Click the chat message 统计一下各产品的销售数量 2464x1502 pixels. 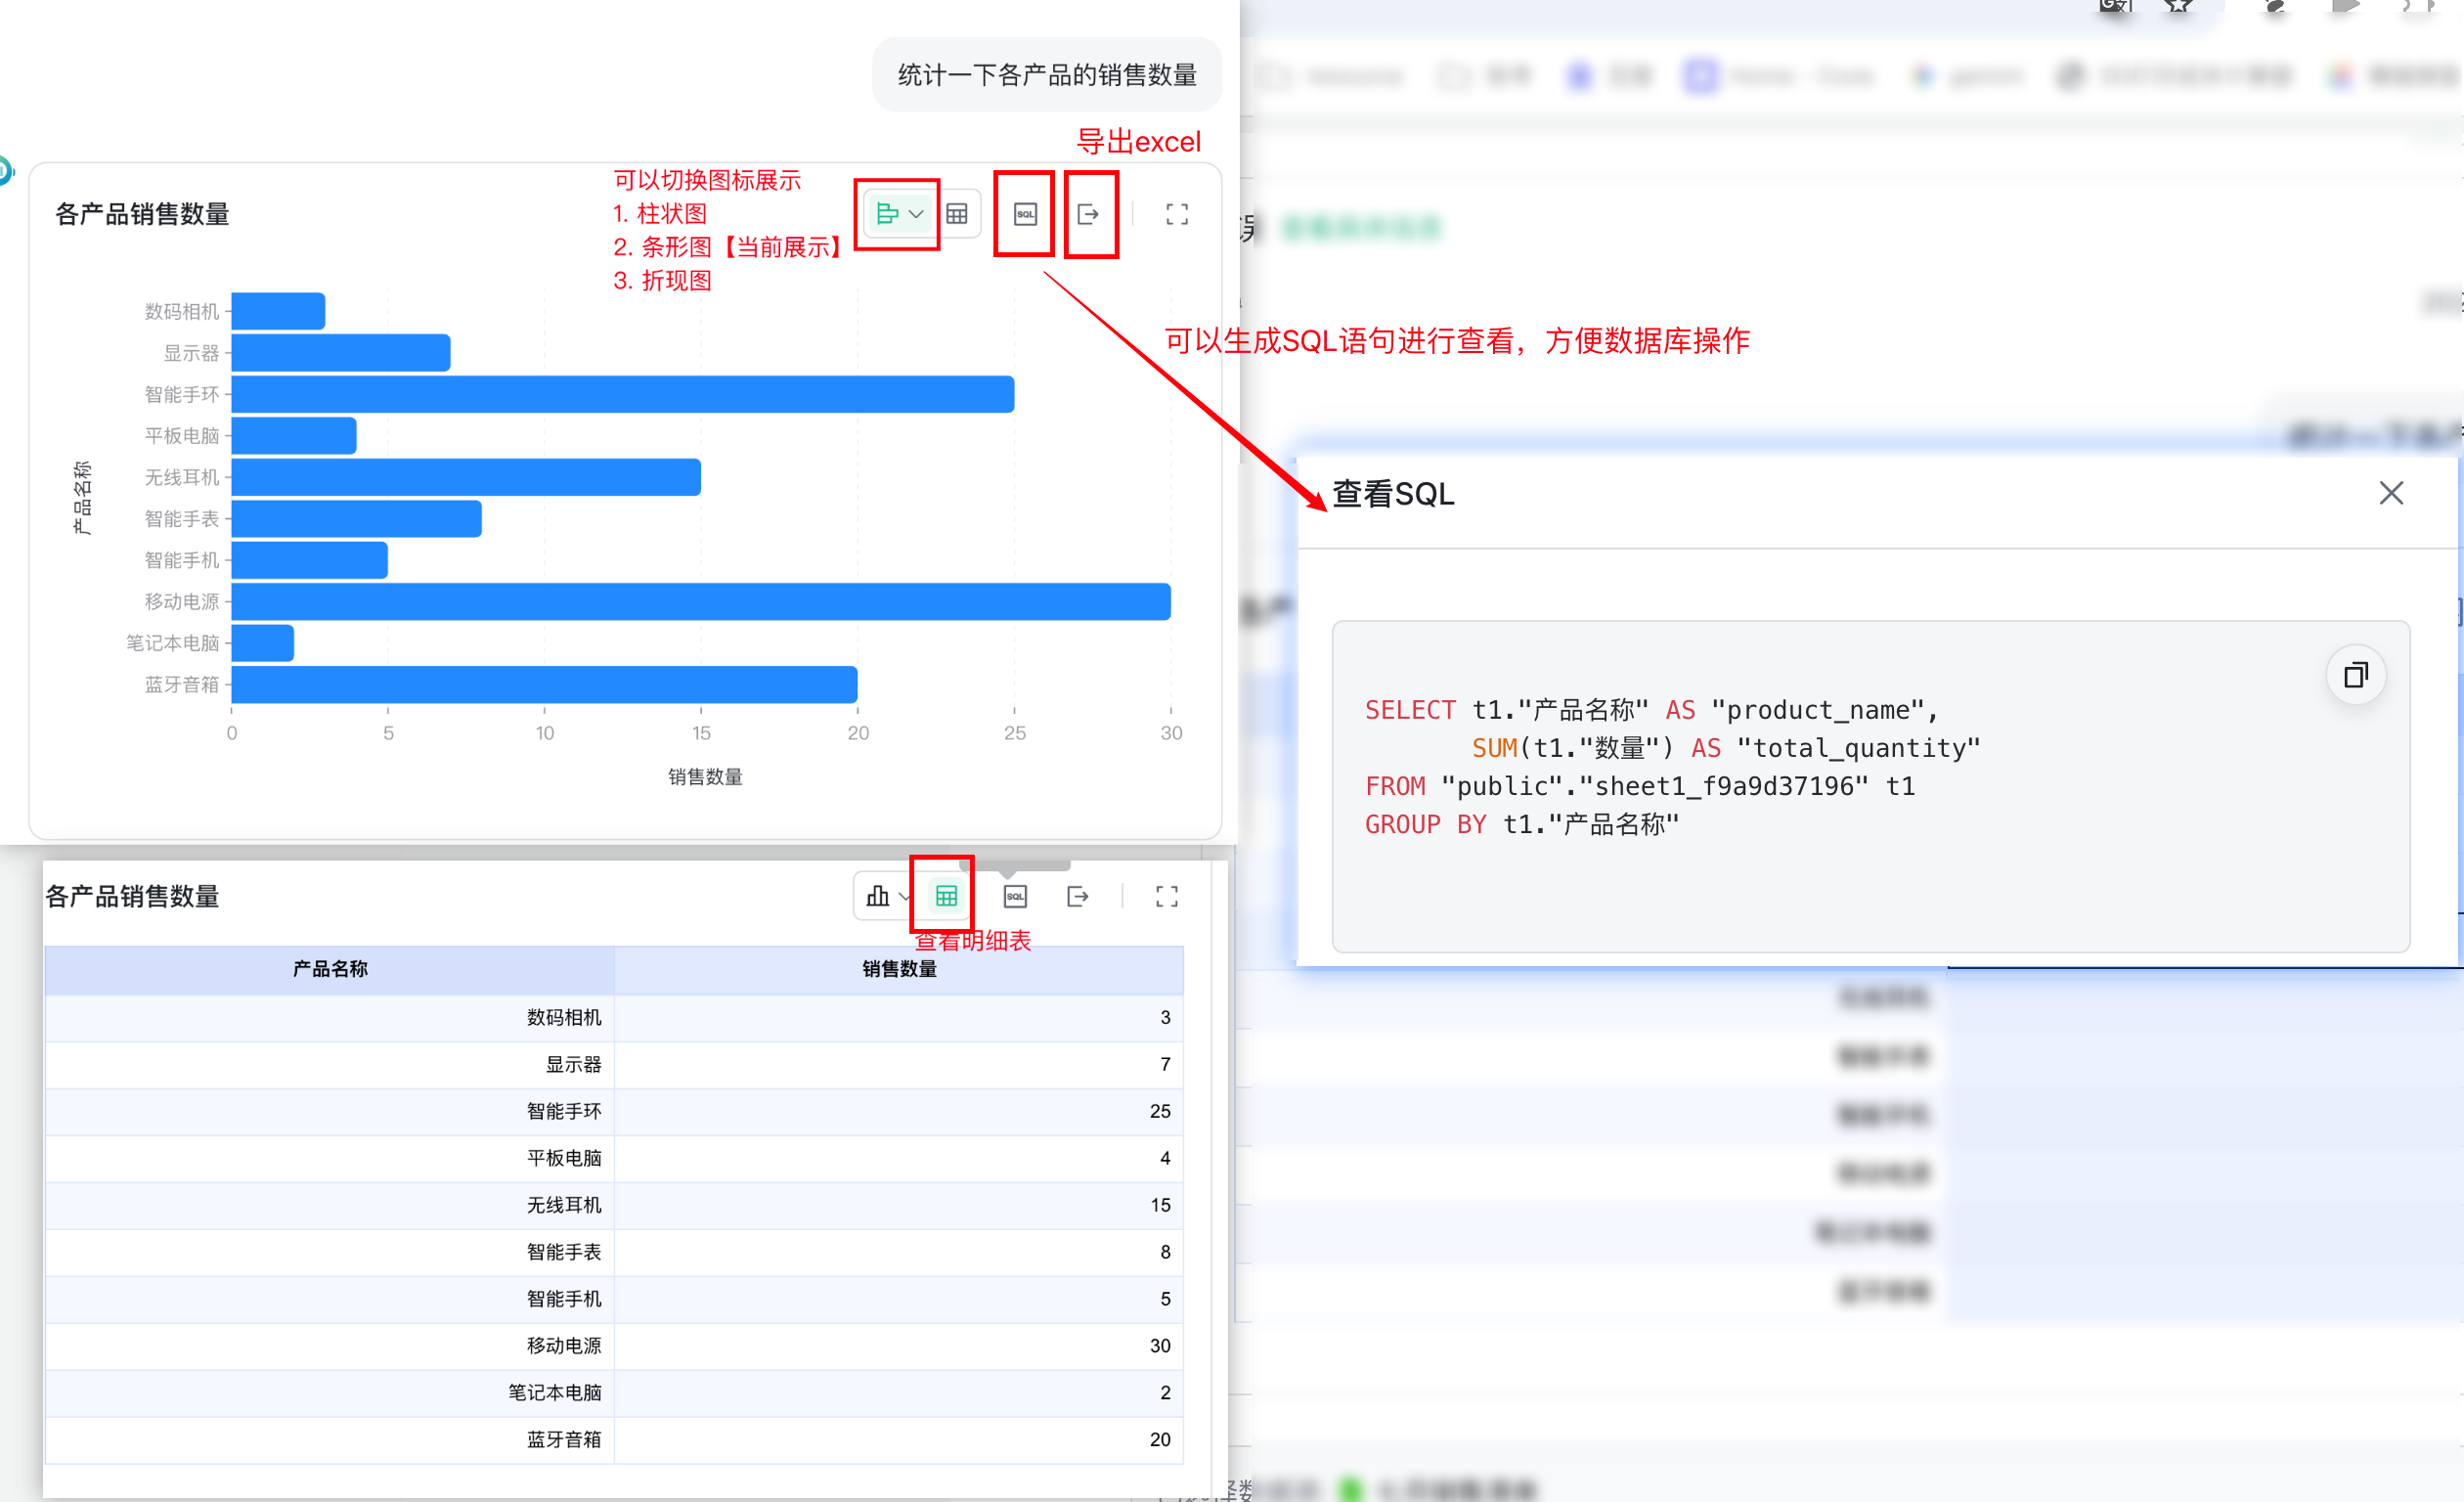tap(1047, 75)
